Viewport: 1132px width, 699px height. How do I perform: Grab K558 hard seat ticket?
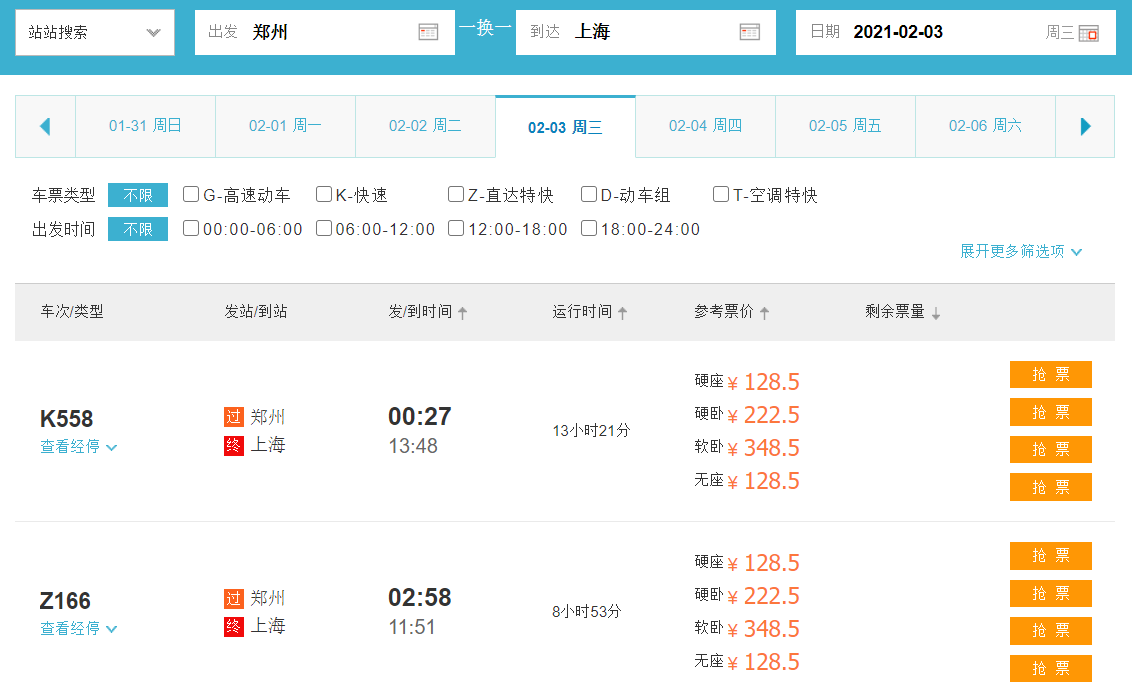(1050, 375)
